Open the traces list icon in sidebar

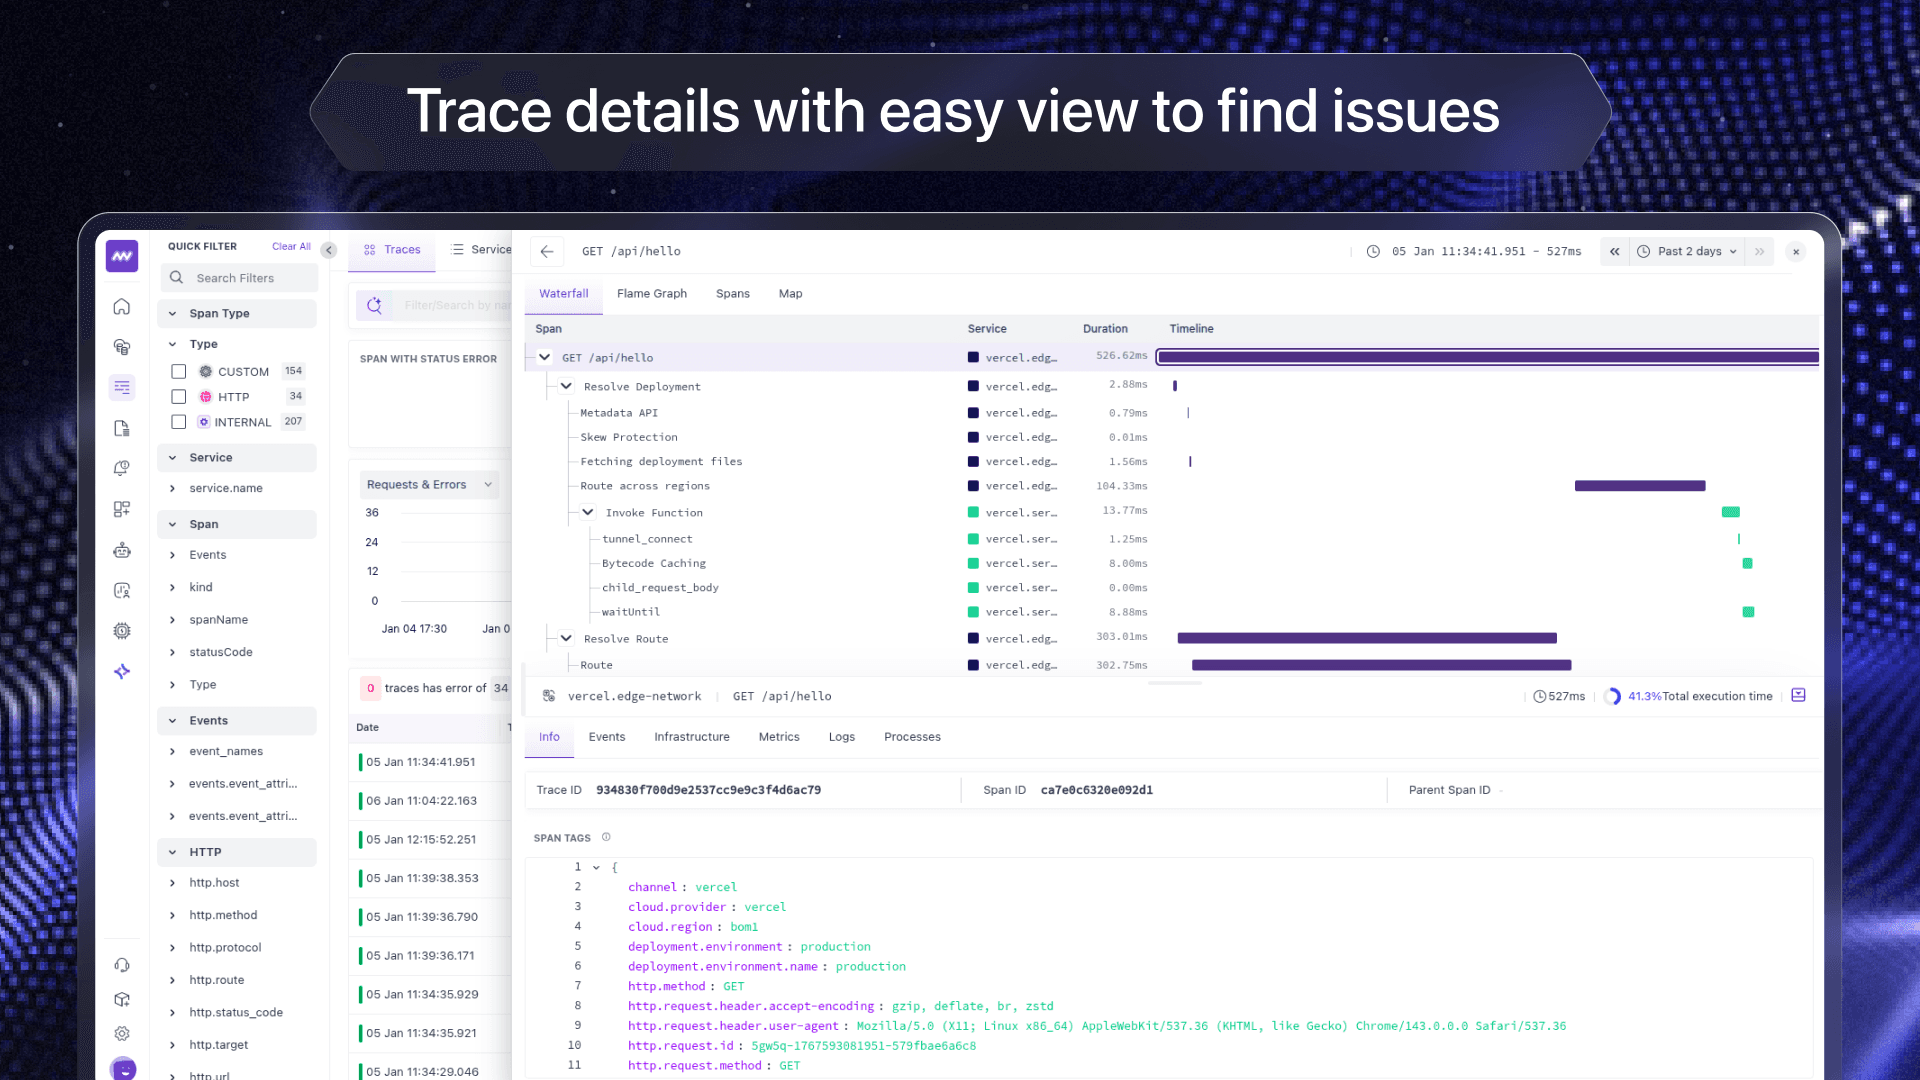pyautogui.click(x=122, y=387)
